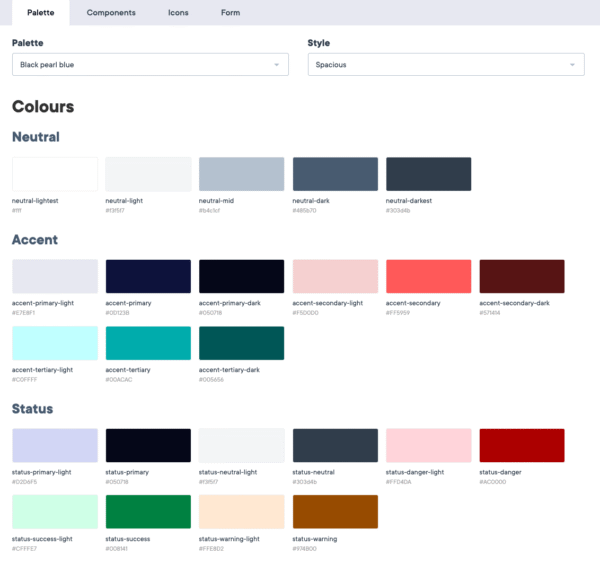Click the status-success green swatch
The width and height of the screenshot is (600, 573).
click(x=148, y=512)
